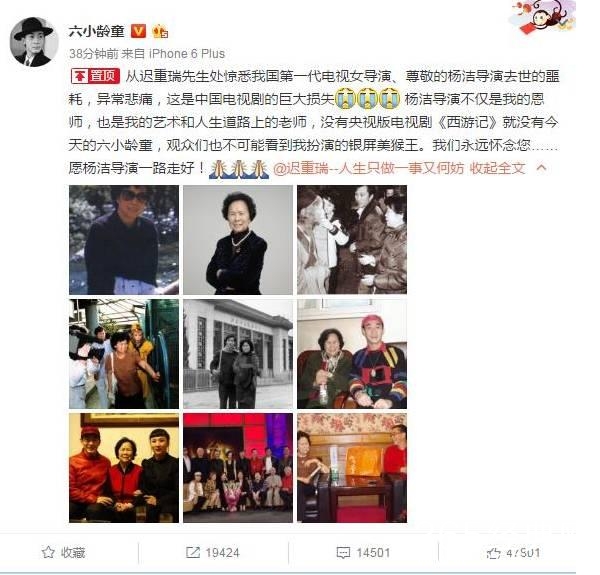The height and width of the screenshot is (575, 600).
Task: Click the iPhone 6 Plus source link
Action: [186, 54]
